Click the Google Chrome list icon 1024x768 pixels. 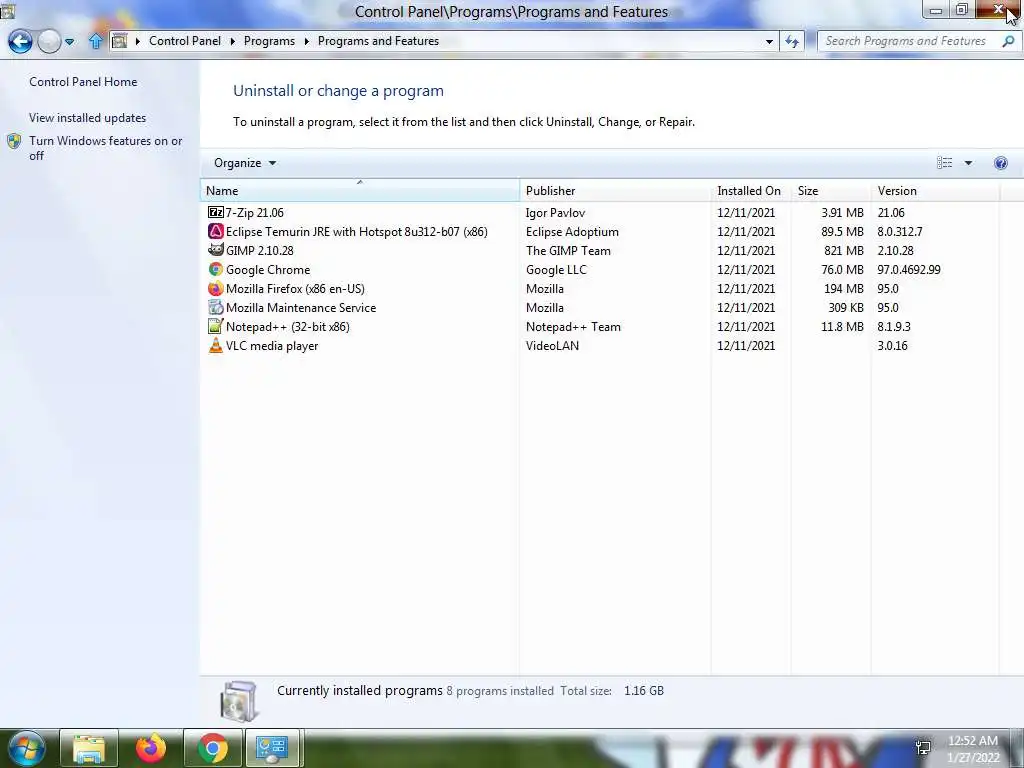click(x=216, y=269)
